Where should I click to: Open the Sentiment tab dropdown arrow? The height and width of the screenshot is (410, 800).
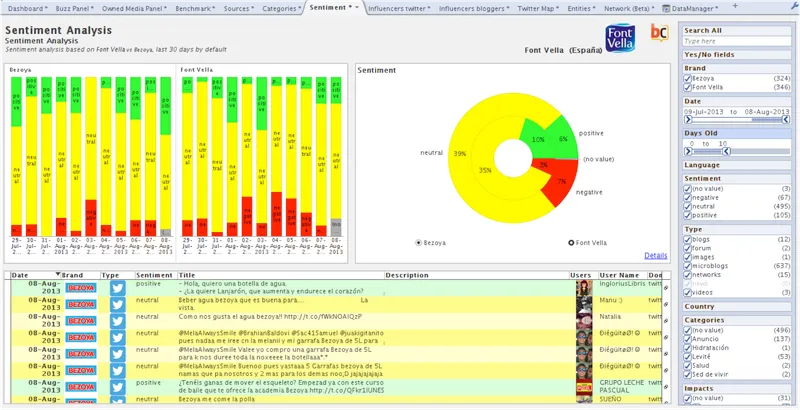click(x=357, y=8)
